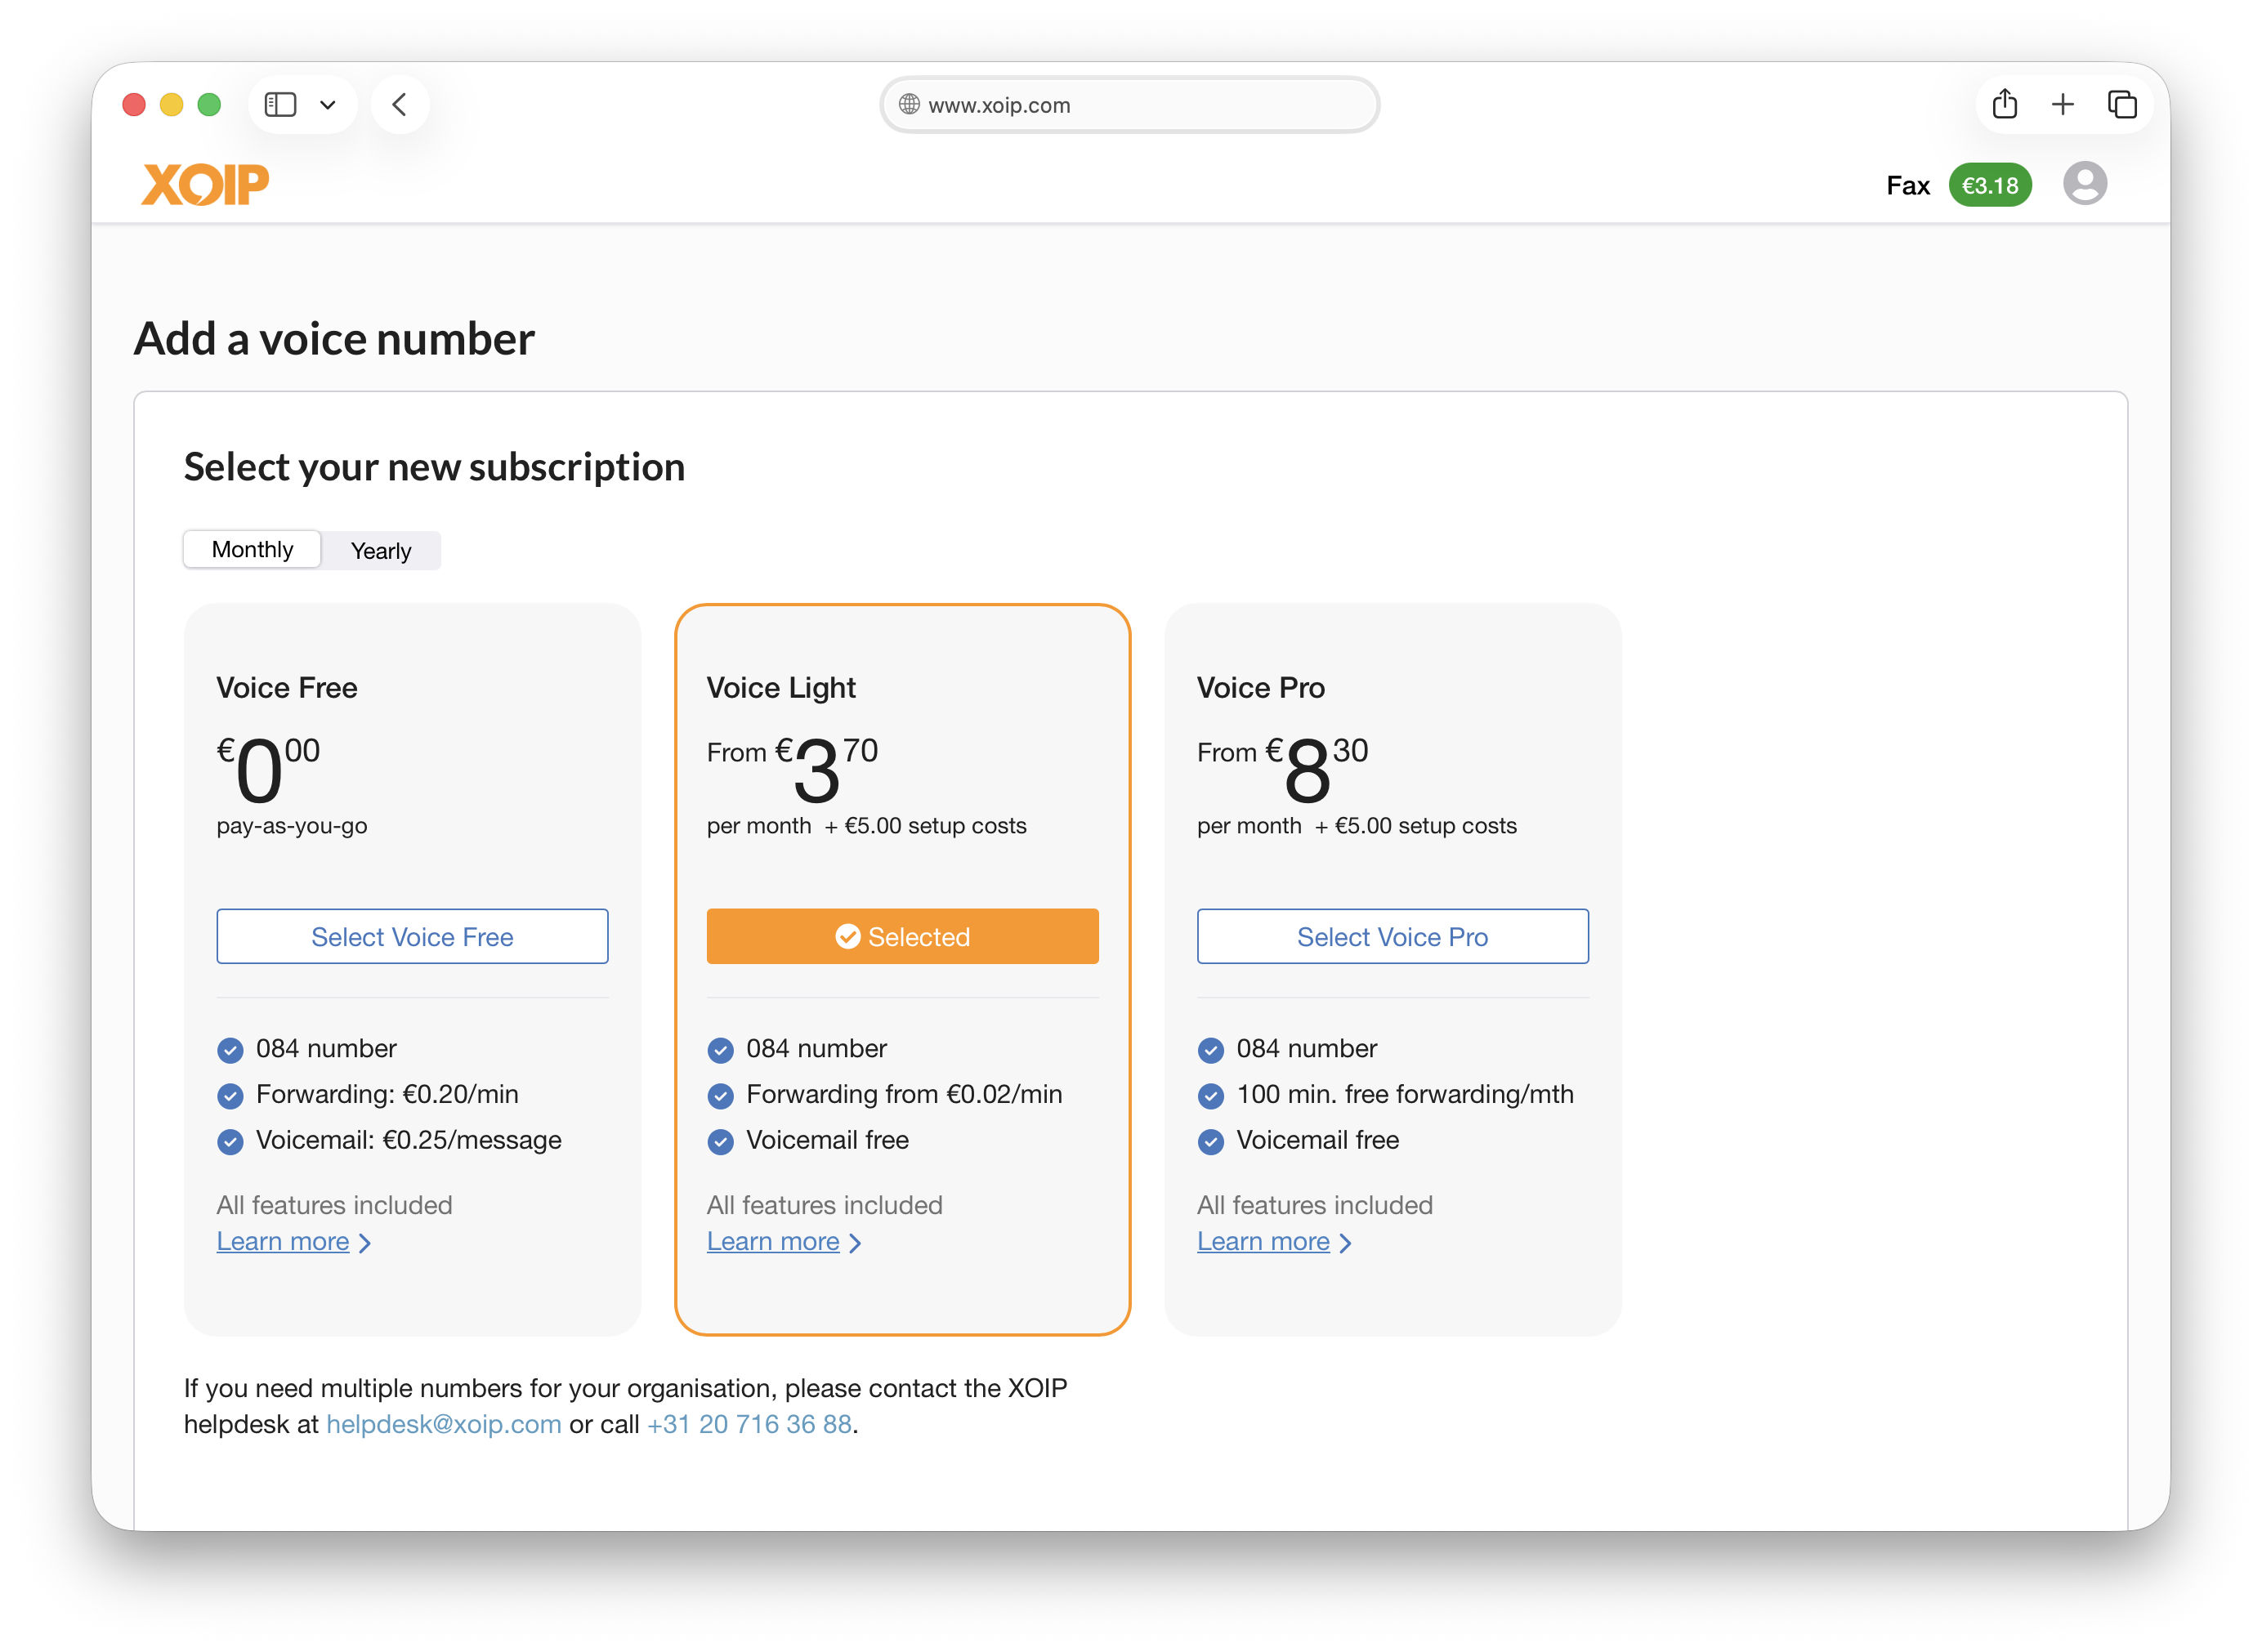The height and width of the screenshot is (1652, 2262).
Task: Click the Voice Free plan title
Action: point(287,688)
